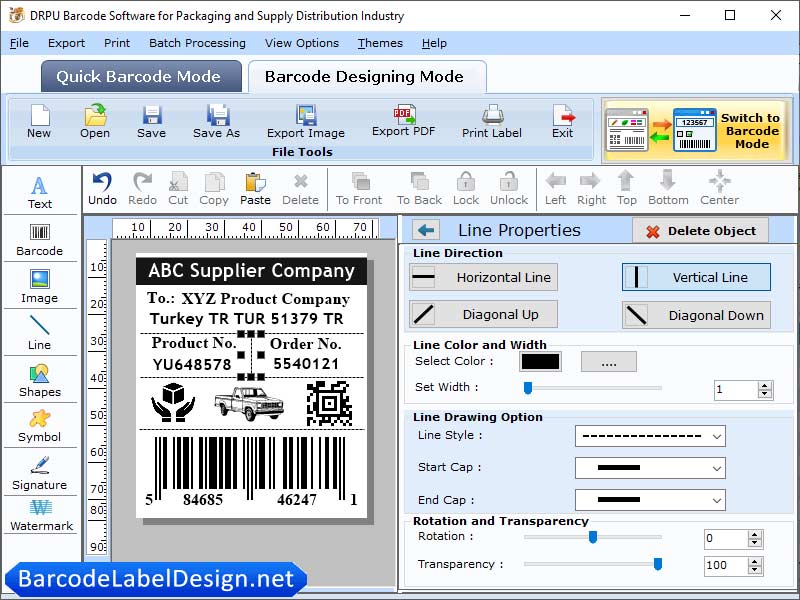Select Horizontal Line direction
Viewport: 800px width, 600px height.
482,277
